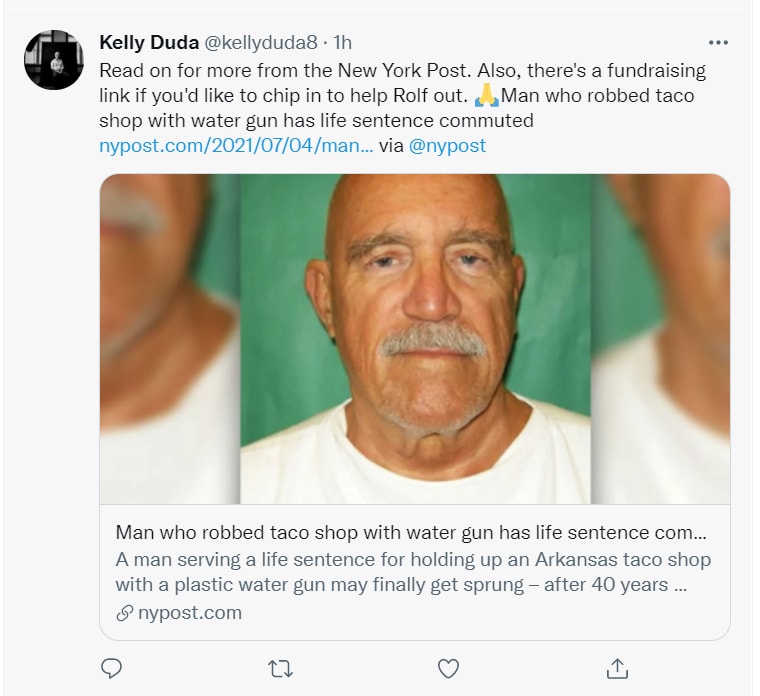Viewport: 760px width, 696px height.
Task: Click the nypost.com domain in card footer
Action: pyautogui.click(x=190, y=612)
